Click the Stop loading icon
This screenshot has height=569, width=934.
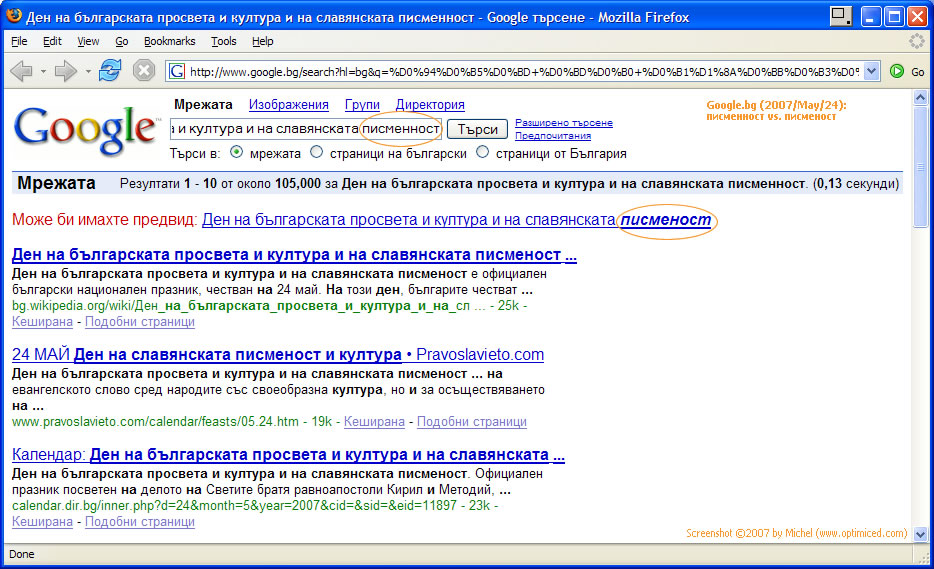click(x=144, y=71)
